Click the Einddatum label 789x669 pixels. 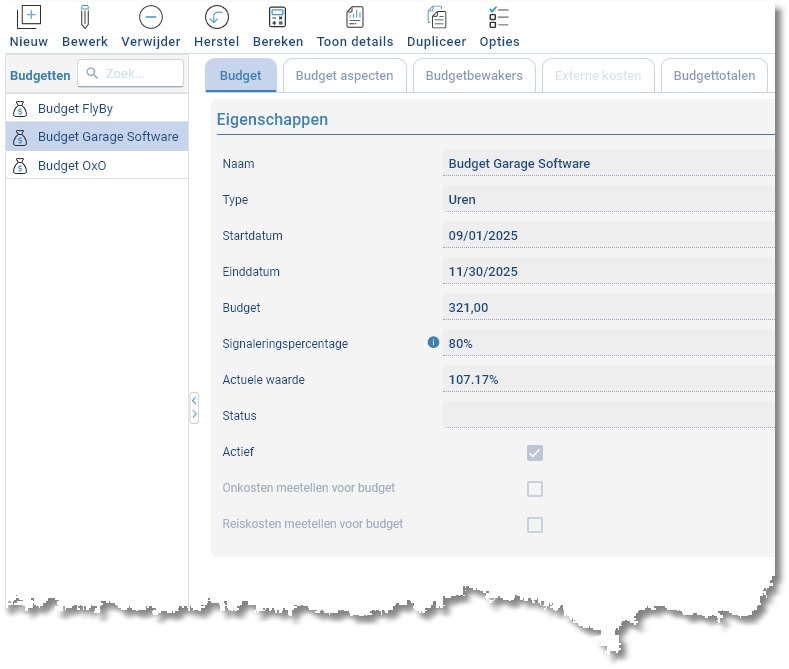[x=251, y=272]
